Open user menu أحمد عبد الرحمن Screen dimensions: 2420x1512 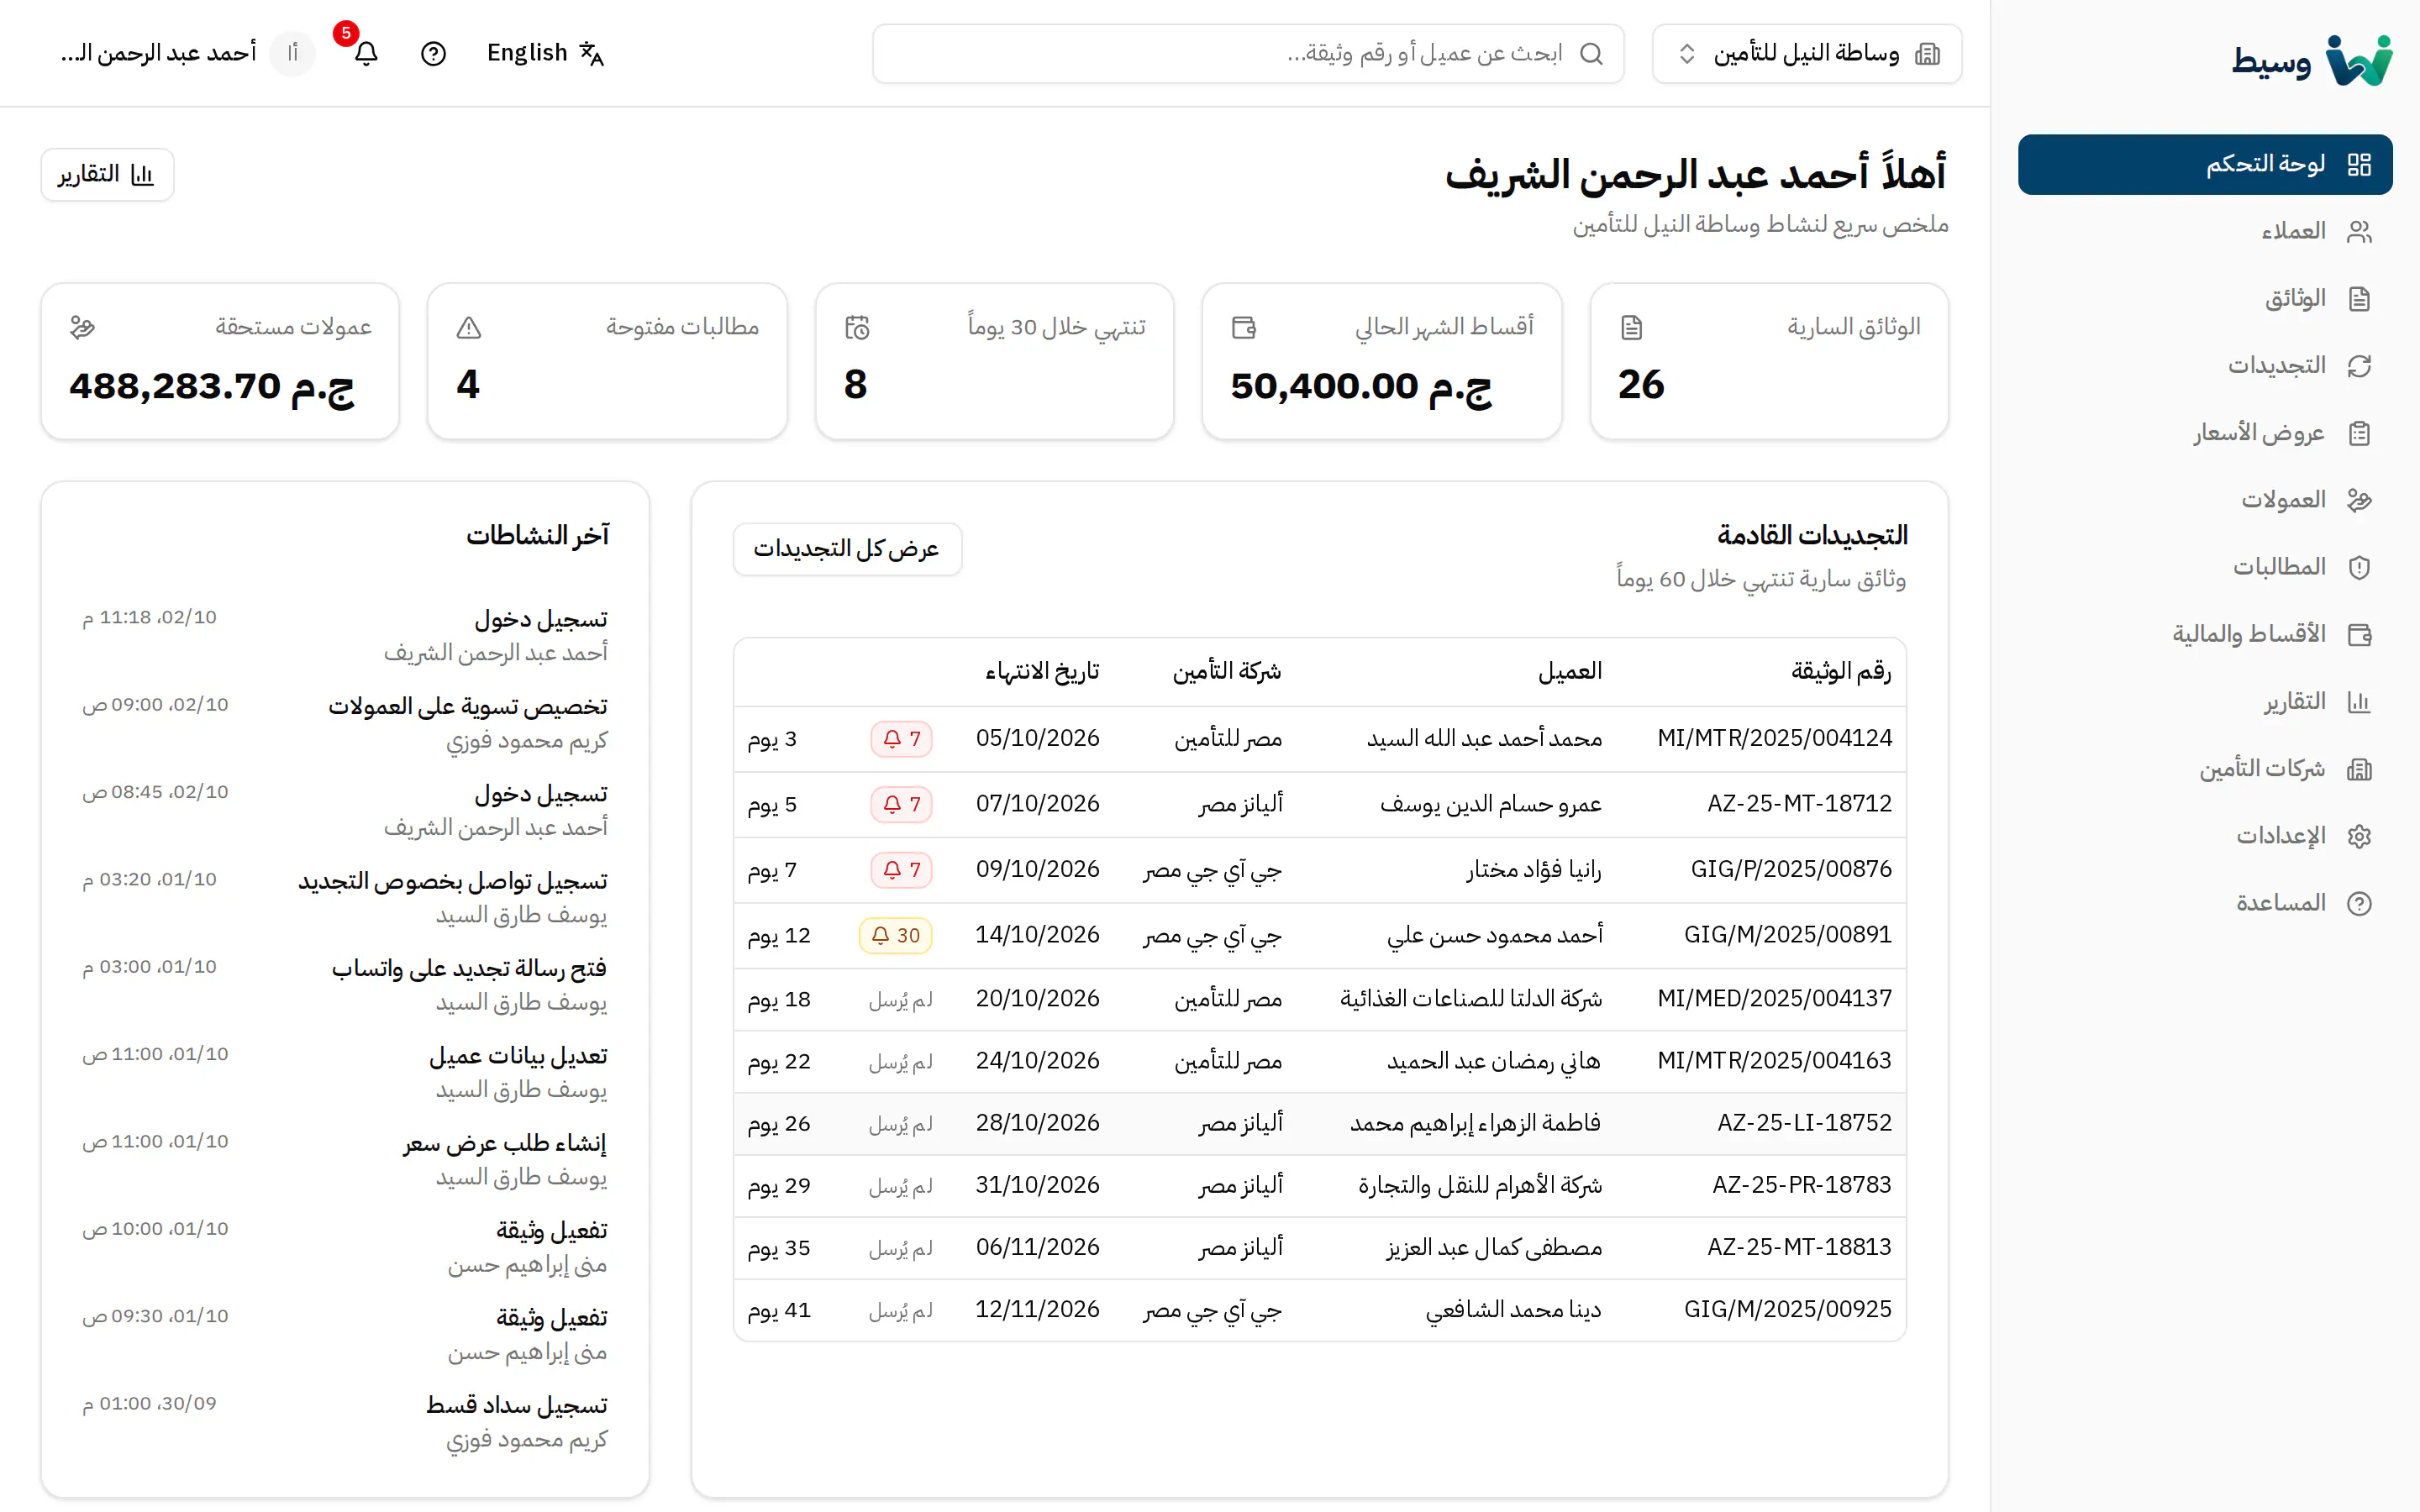click(x=187, y=53)
